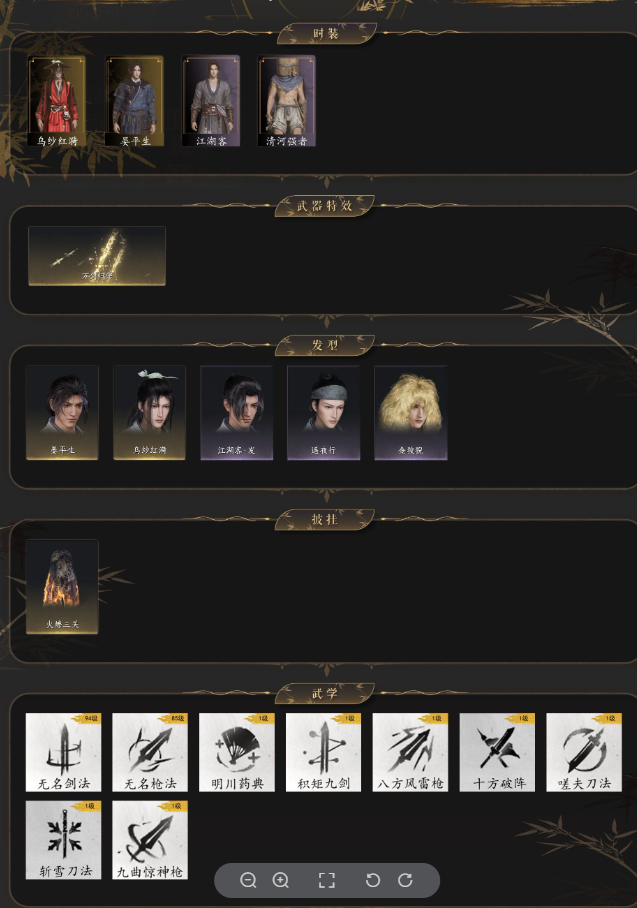
Task: Select the 八方风雷枪 skill icon
Action: tap(411, 752)
